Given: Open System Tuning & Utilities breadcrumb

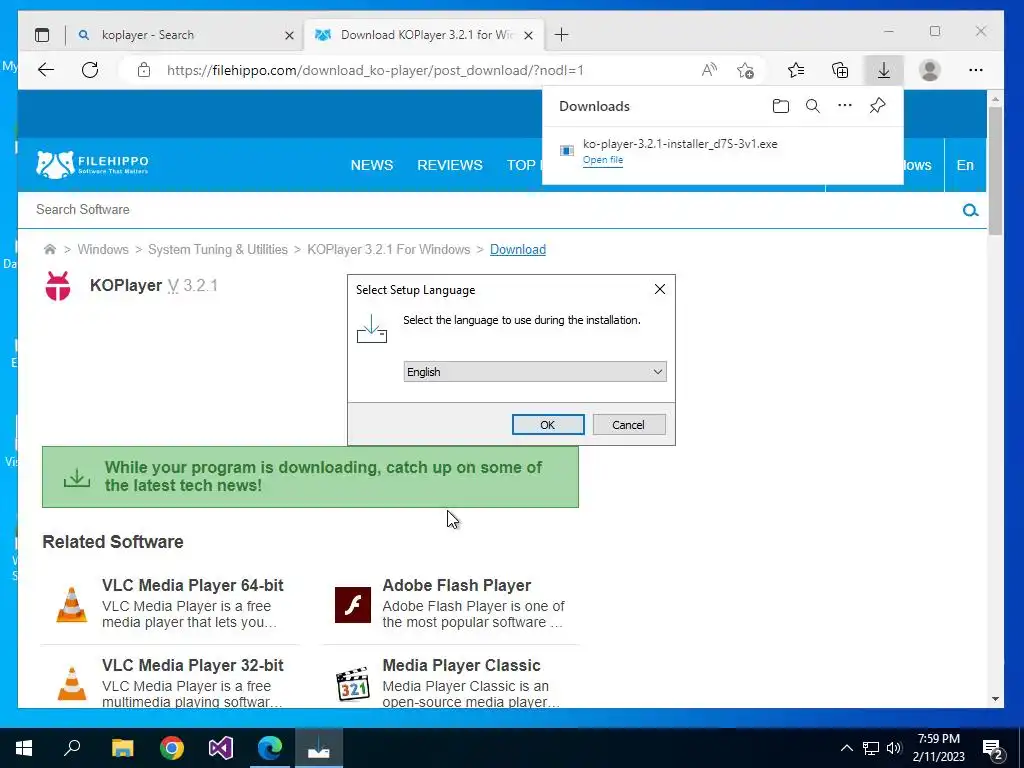Looking at the screenshot, I should (217, 249).
